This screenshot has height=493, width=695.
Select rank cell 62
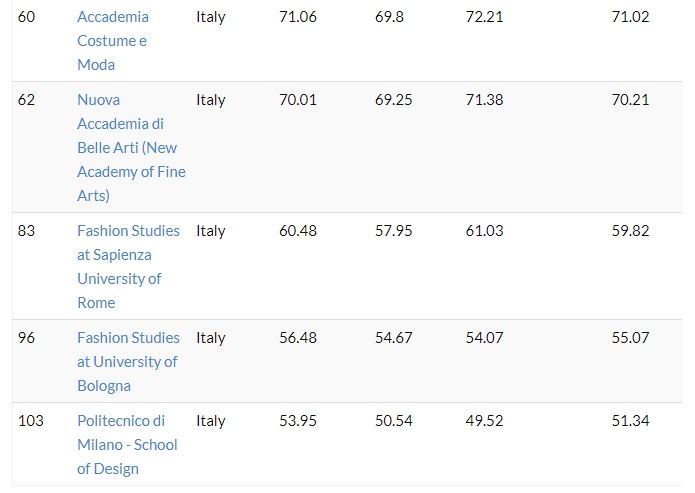[26, 100]
